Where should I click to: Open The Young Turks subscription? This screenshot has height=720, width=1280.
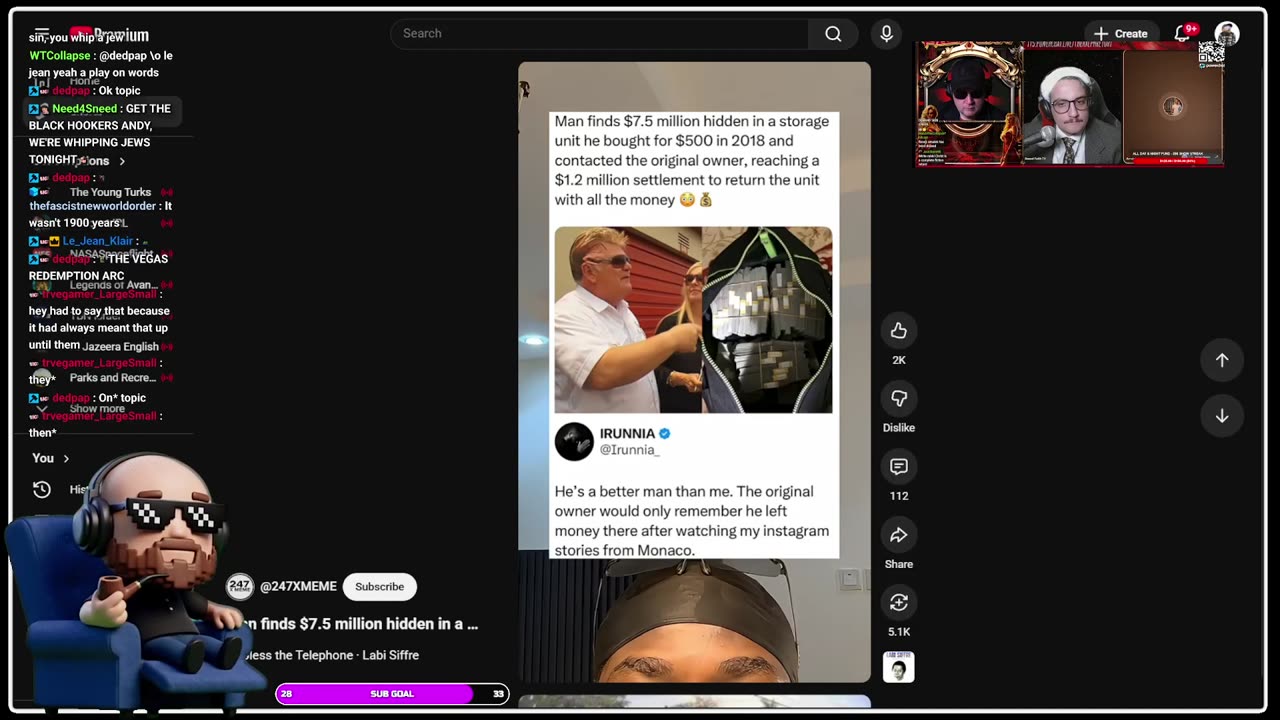click(110, 192)
